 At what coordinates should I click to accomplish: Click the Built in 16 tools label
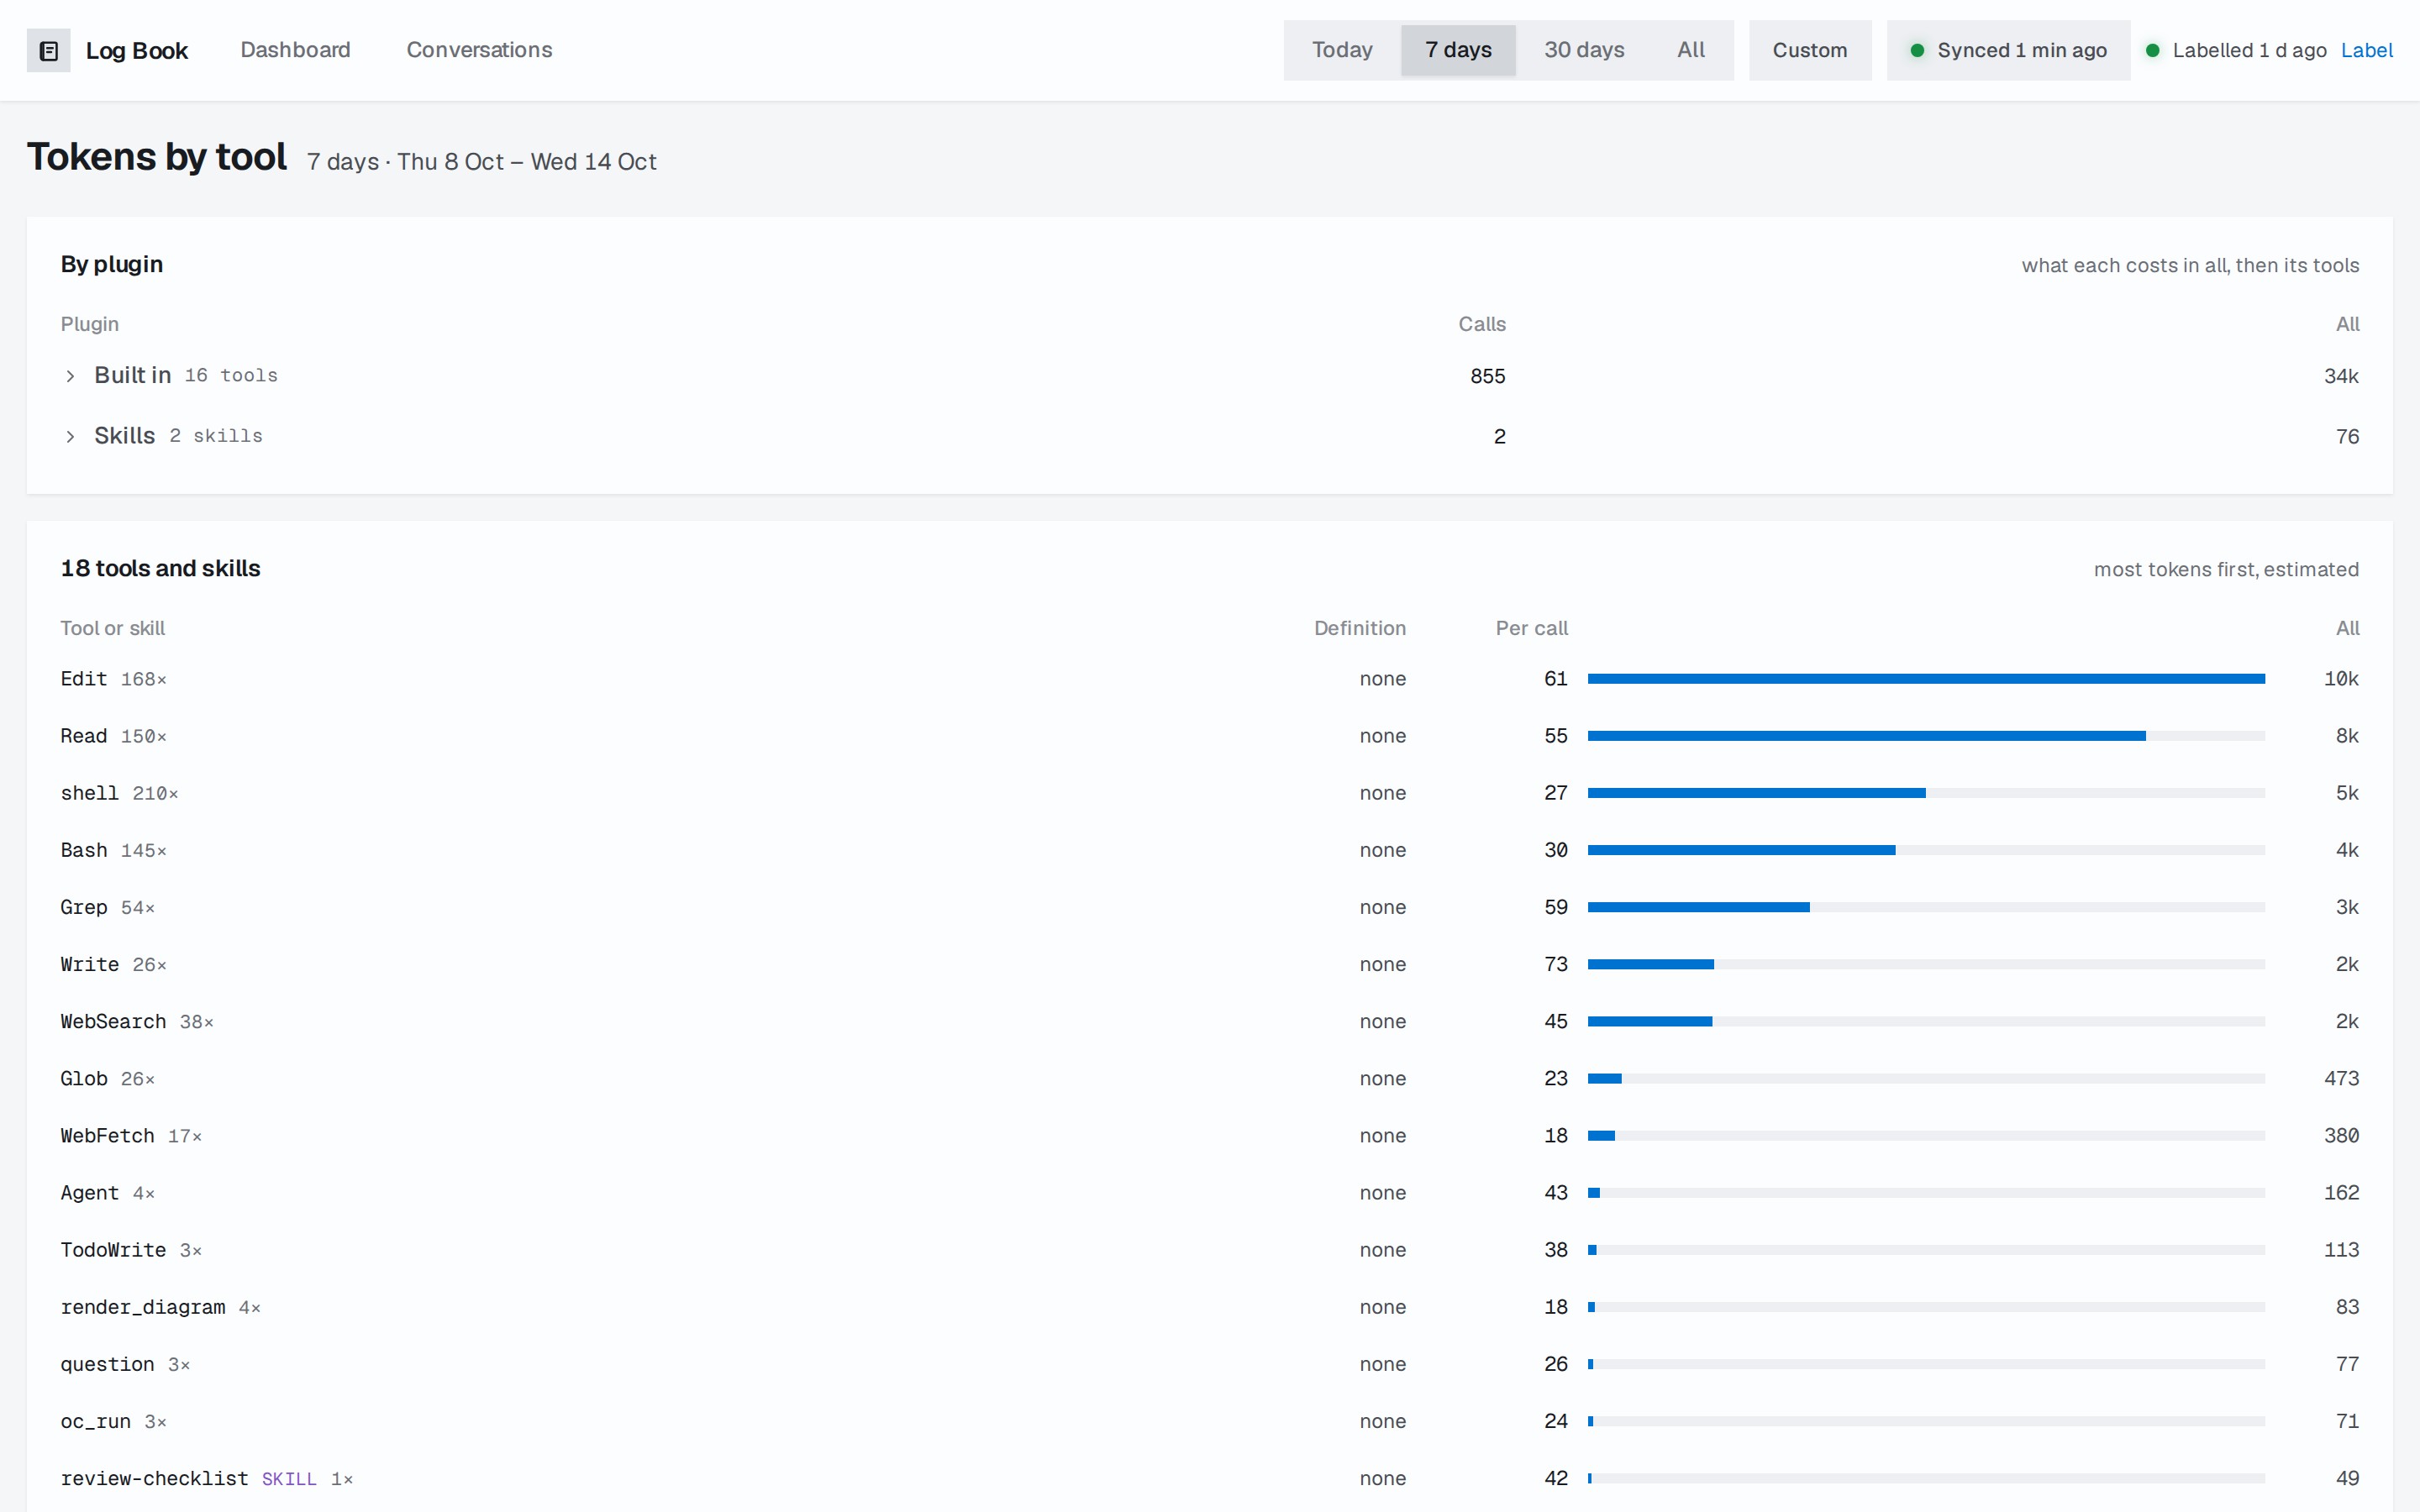point(186,375)
